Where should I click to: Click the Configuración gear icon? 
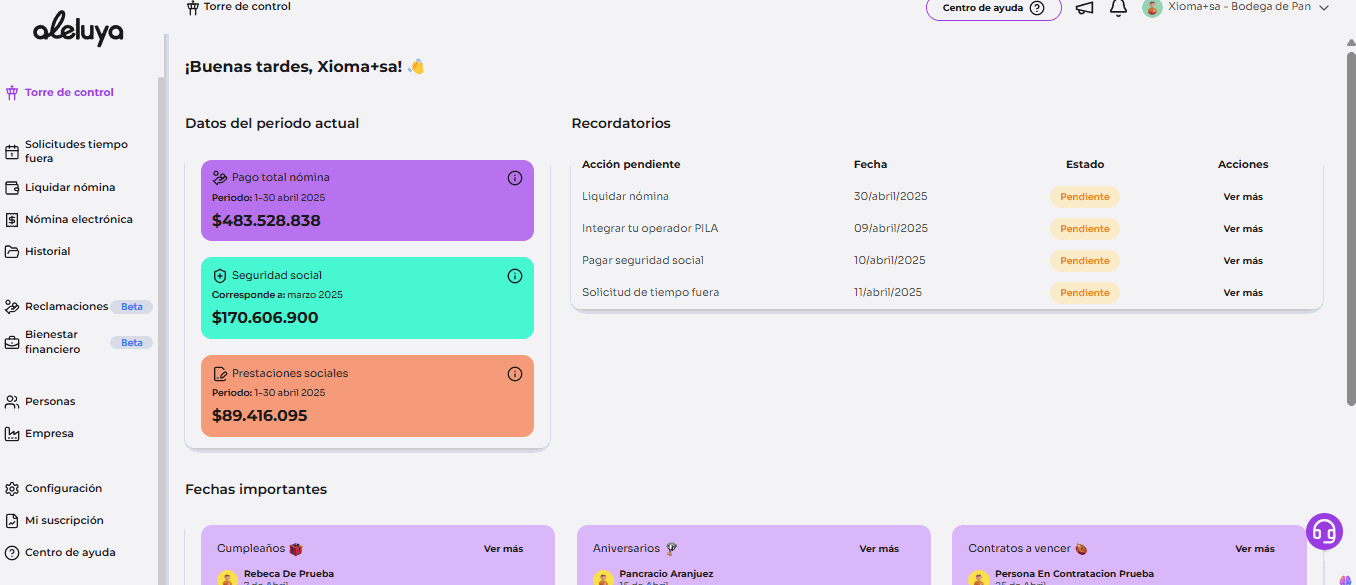coord(12,488)
